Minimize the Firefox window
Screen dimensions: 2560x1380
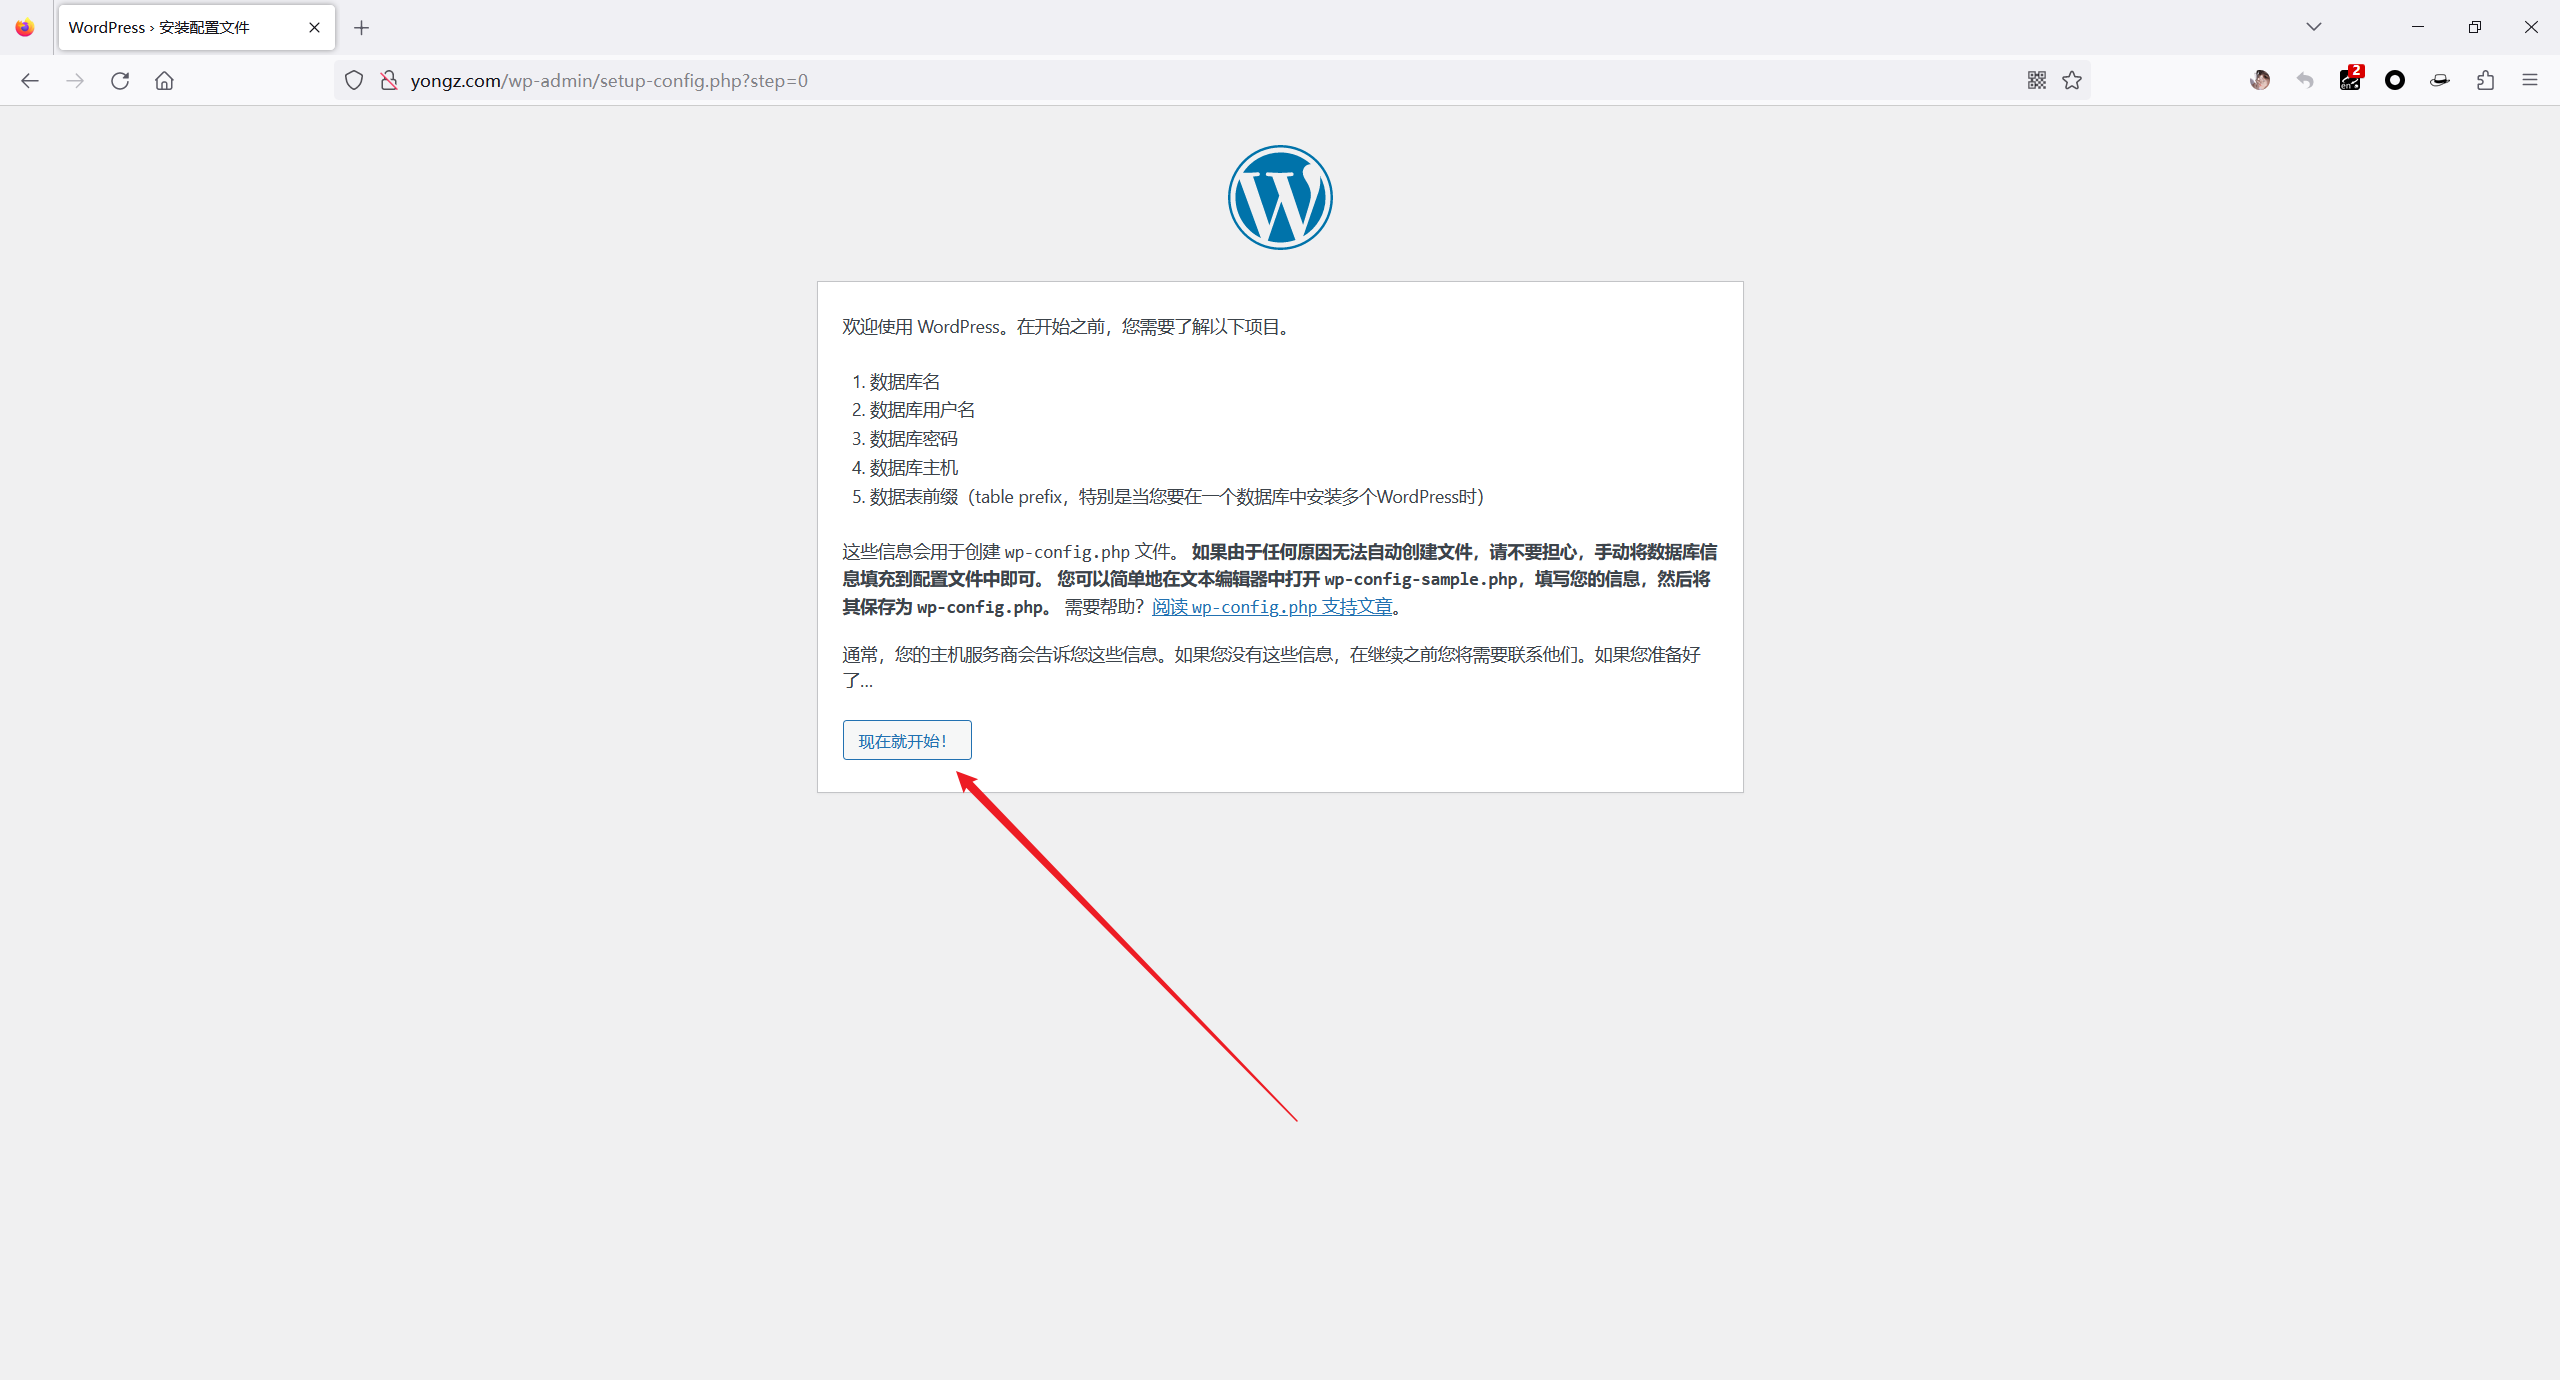pyautogui.click(x=2418, y=27)
